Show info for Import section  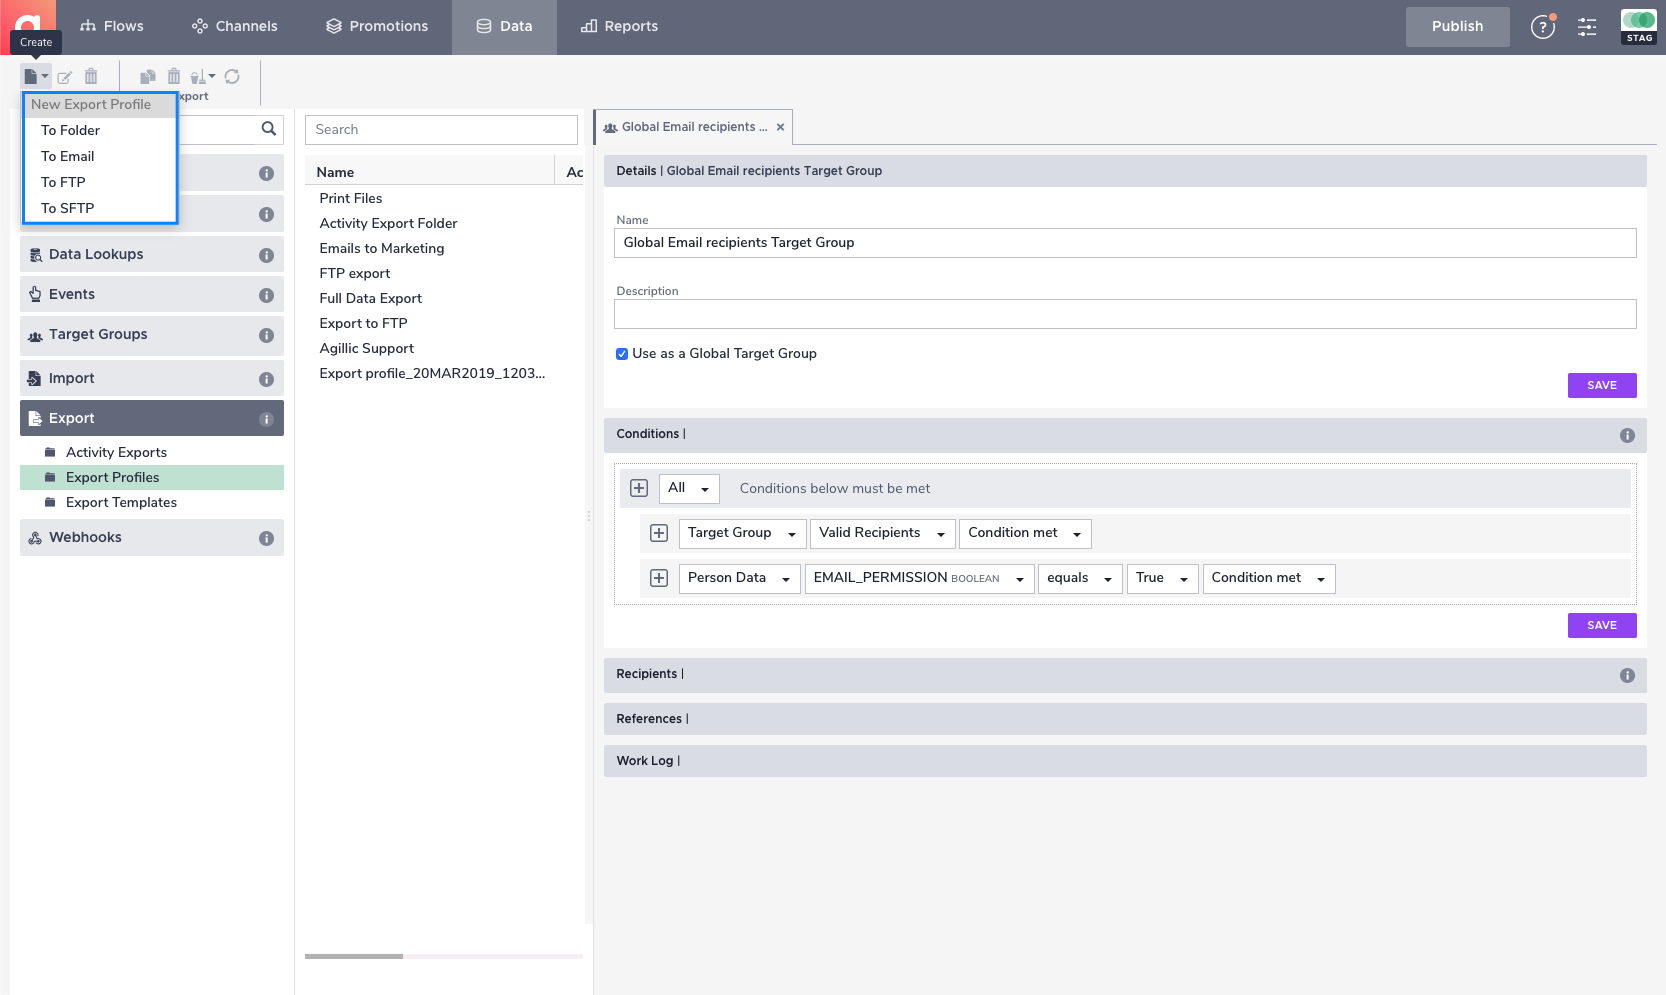point(266,379)
